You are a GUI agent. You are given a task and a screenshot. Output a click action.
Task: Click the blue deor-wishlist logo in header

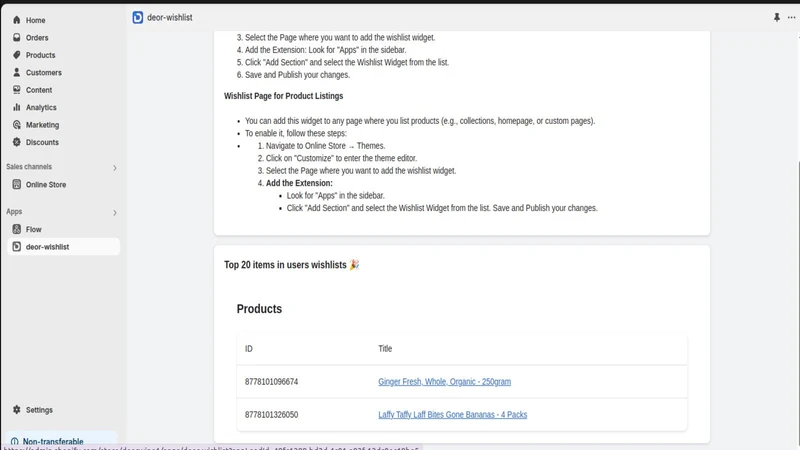(138, 17)
